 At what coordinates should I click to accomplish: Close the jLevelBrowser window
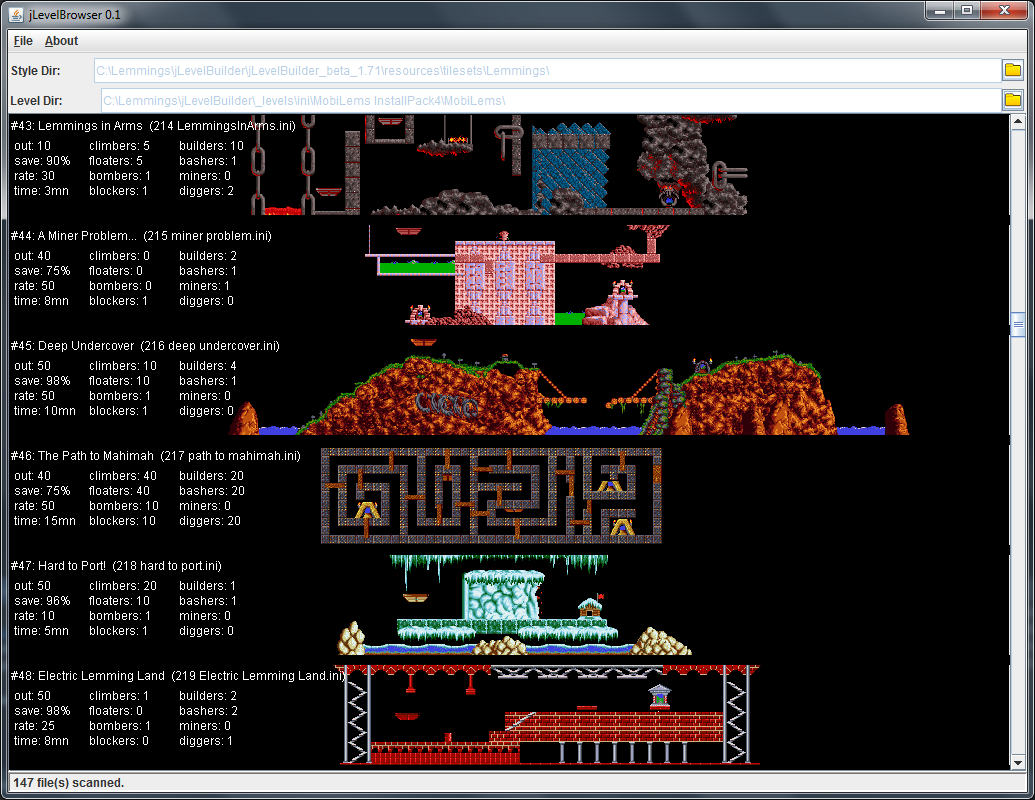click(1005, 11)
